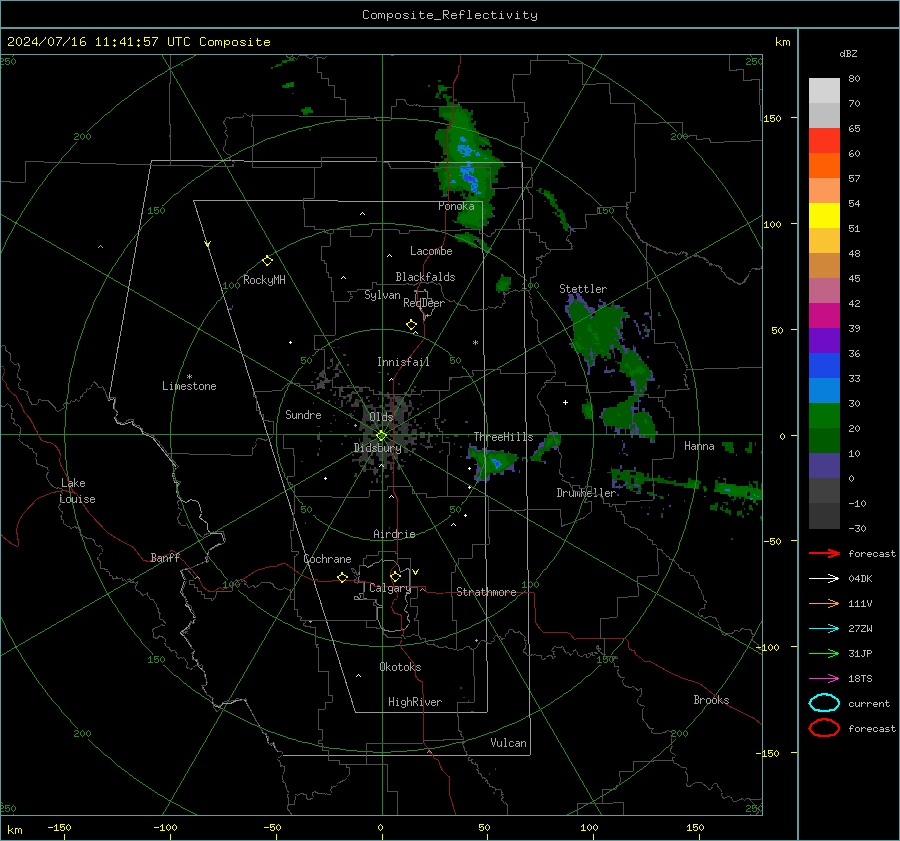Select the blue 33 dBZ color swatch
The width and height of the screenshot is (900, 841).
(x=824, y=366)
